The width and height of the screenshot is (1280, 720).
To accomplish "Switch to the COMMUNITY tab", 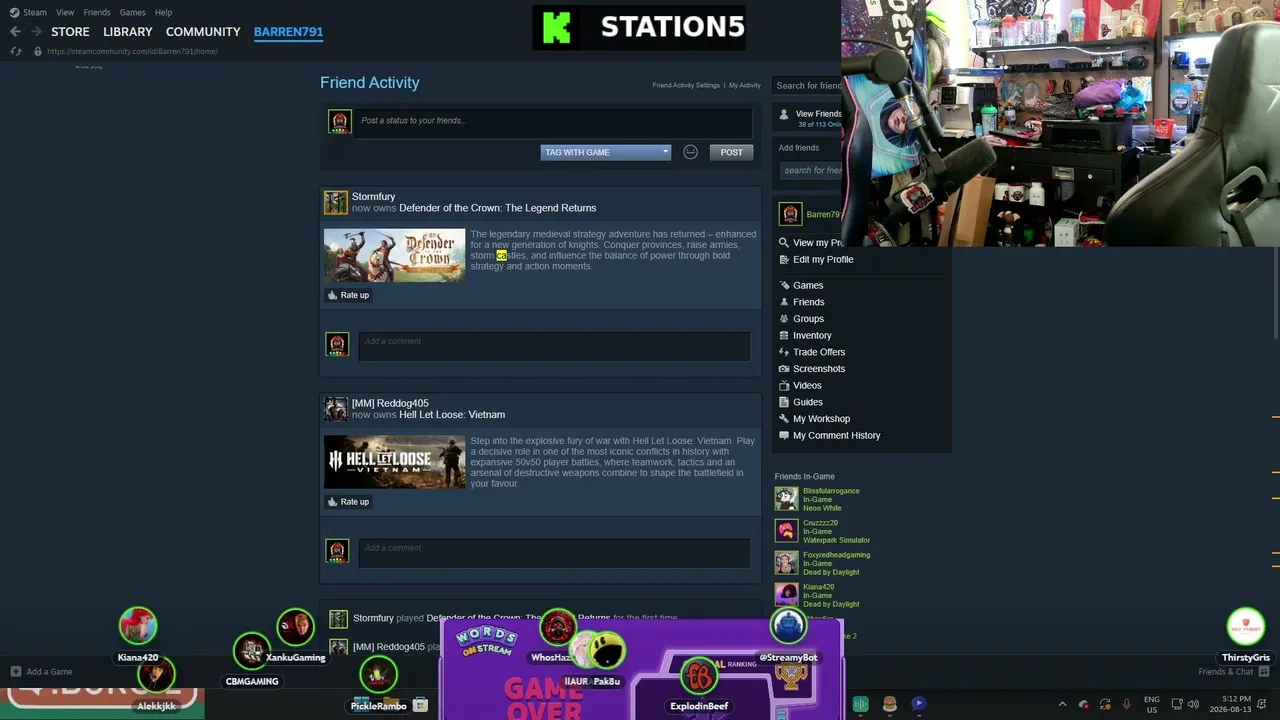I will click(x=203, y=32).
